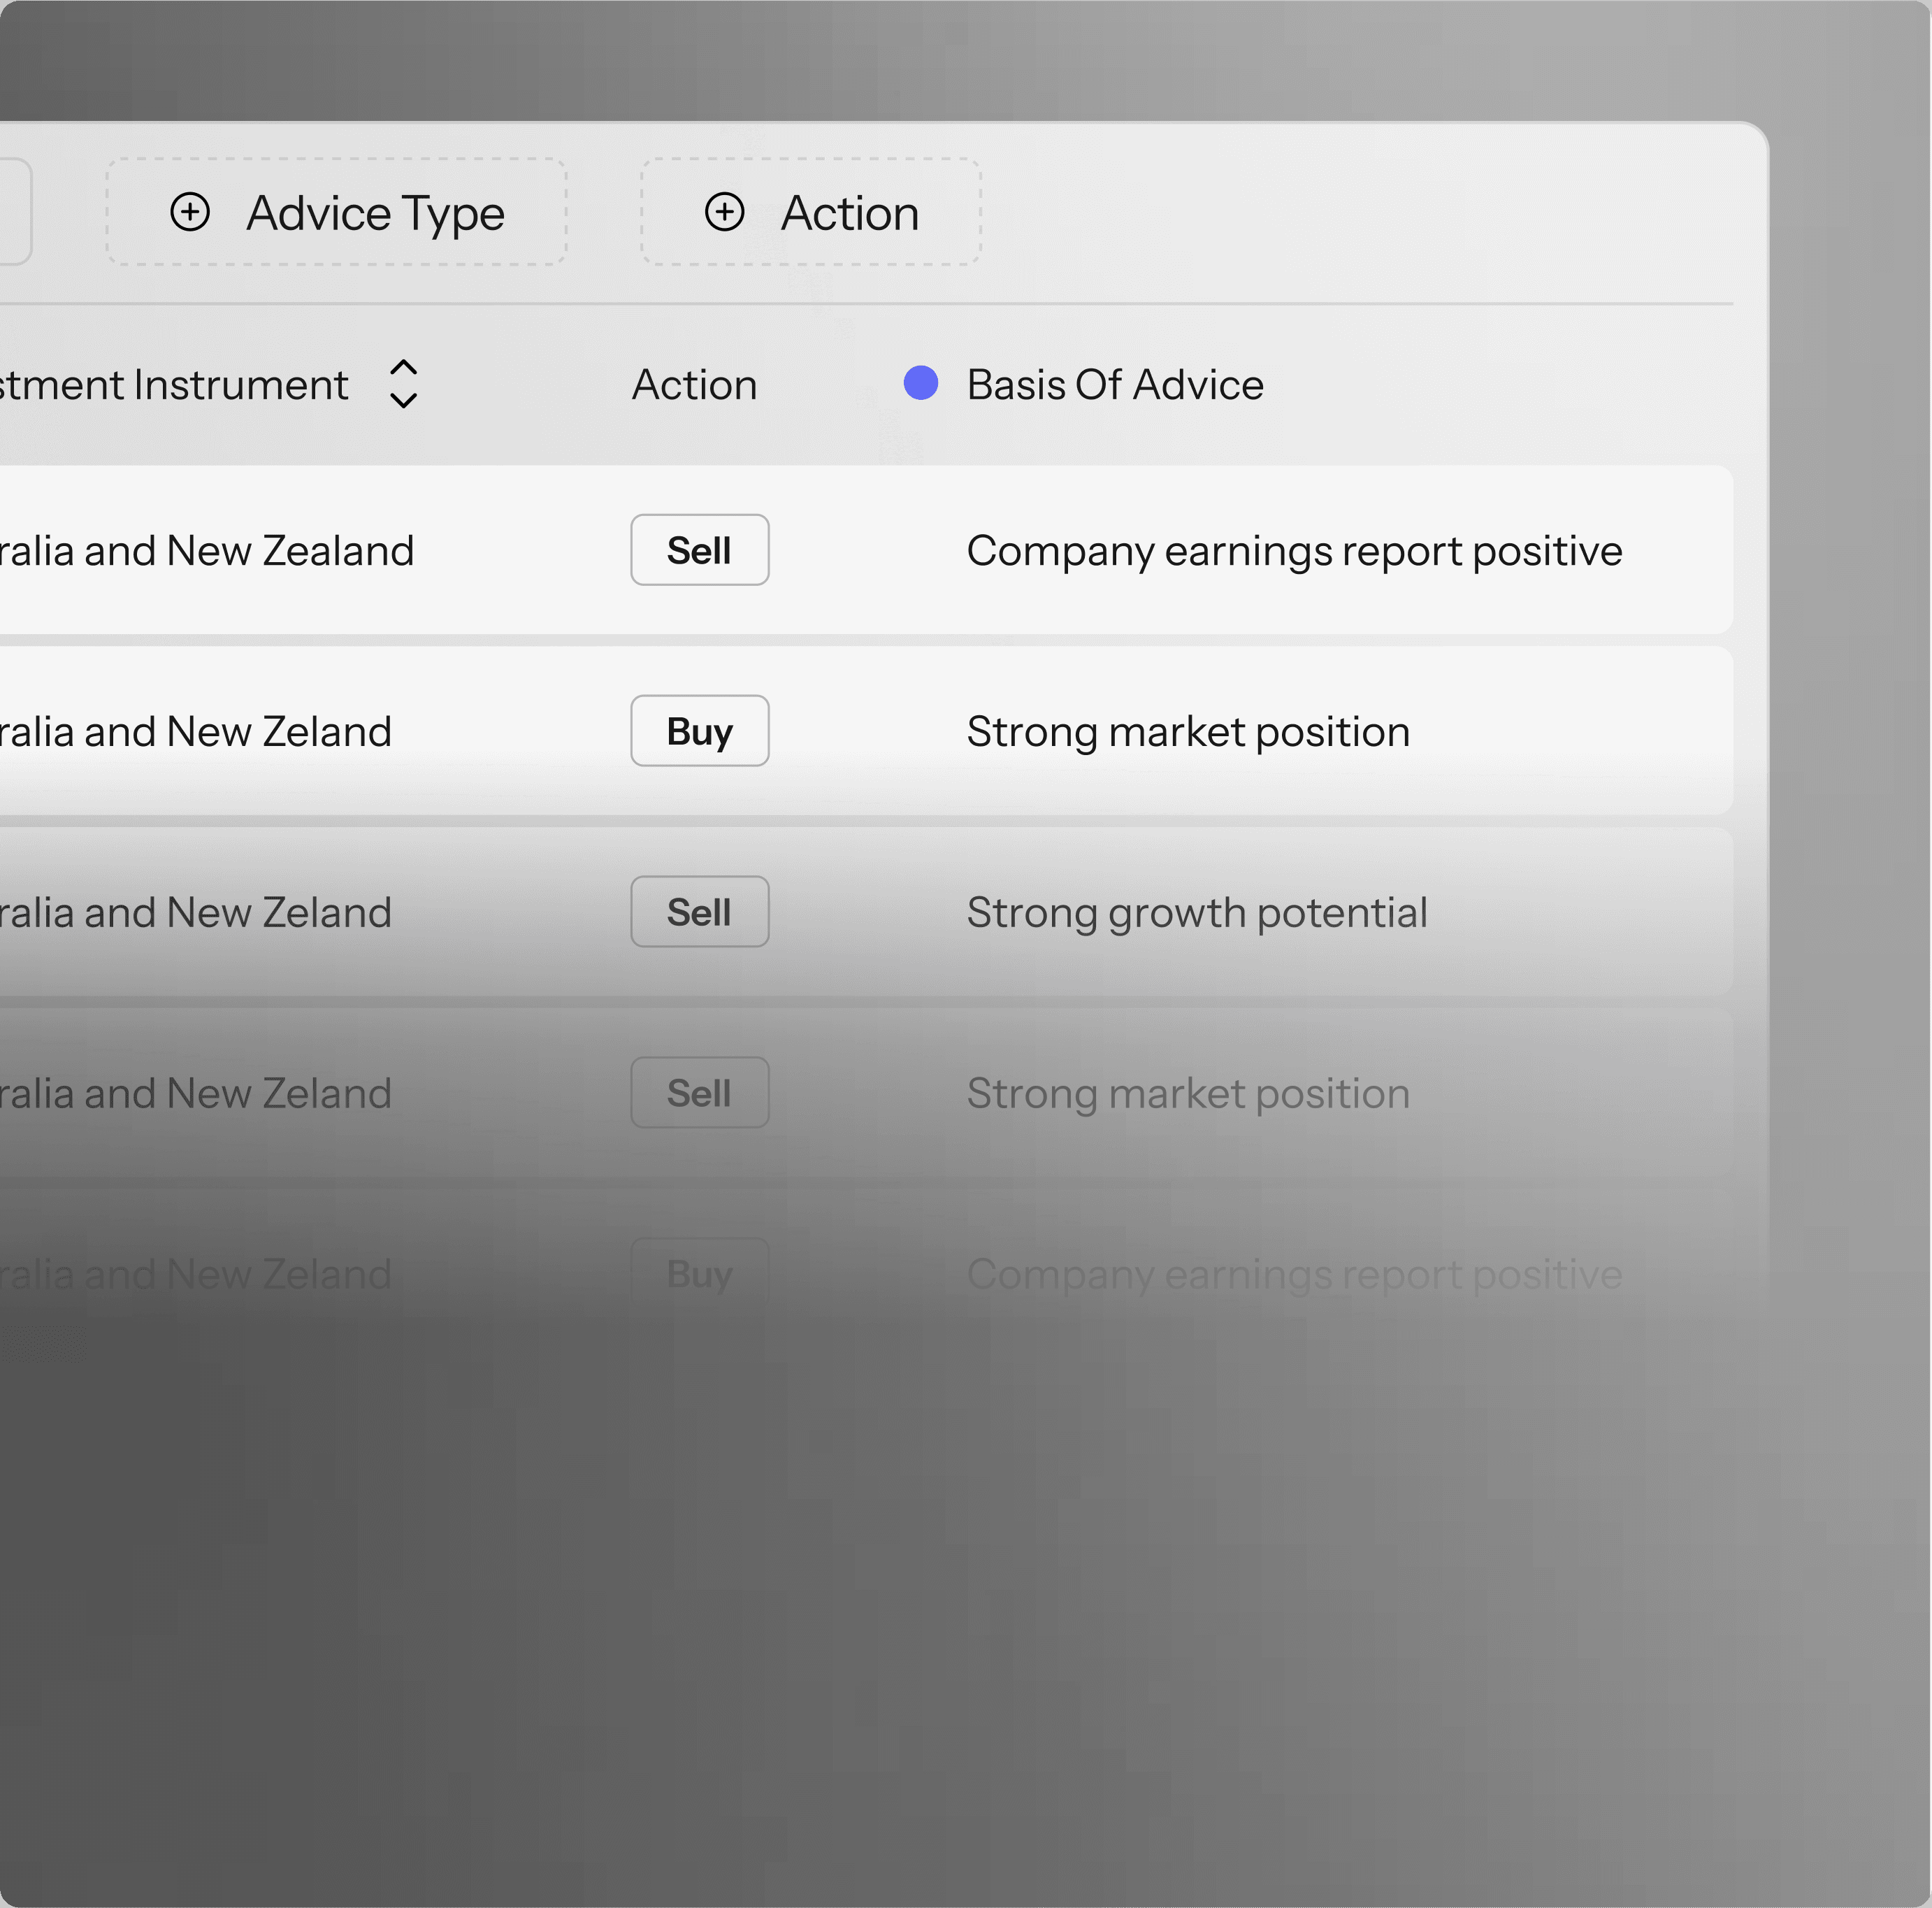Click the plus icon beside Advice Type

[190, 212]
